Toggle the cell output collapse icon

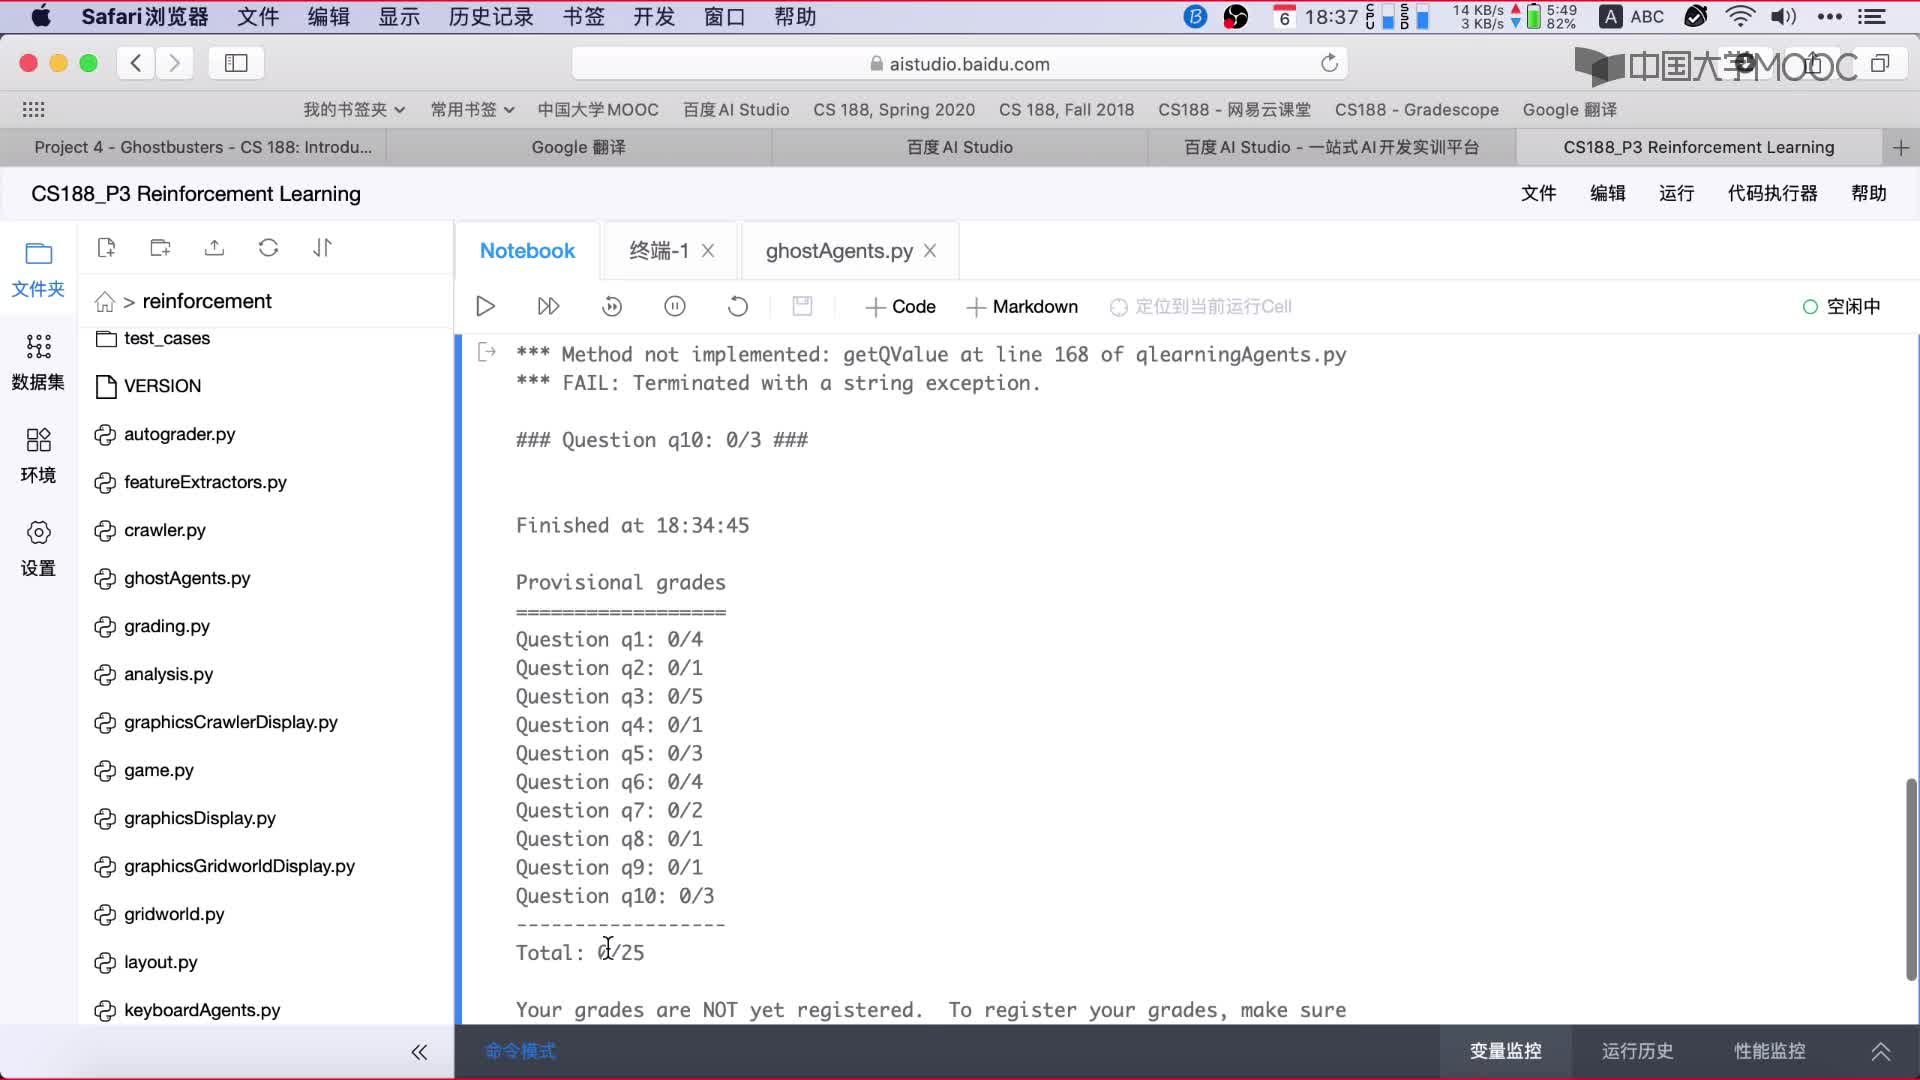point(487,352)
